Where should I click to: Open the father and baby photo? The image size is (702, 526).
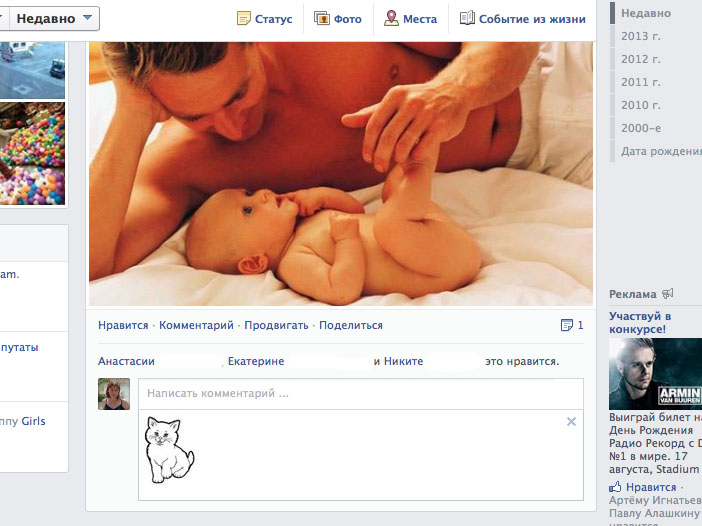[340, 170]
